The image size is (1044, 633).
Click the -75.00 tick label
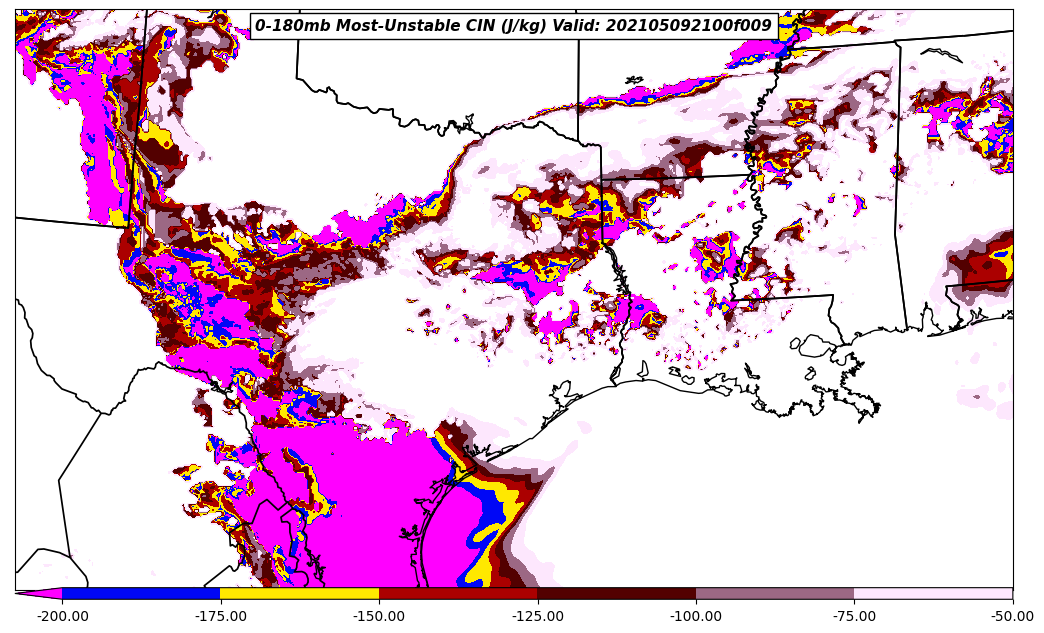click(854, 616)
